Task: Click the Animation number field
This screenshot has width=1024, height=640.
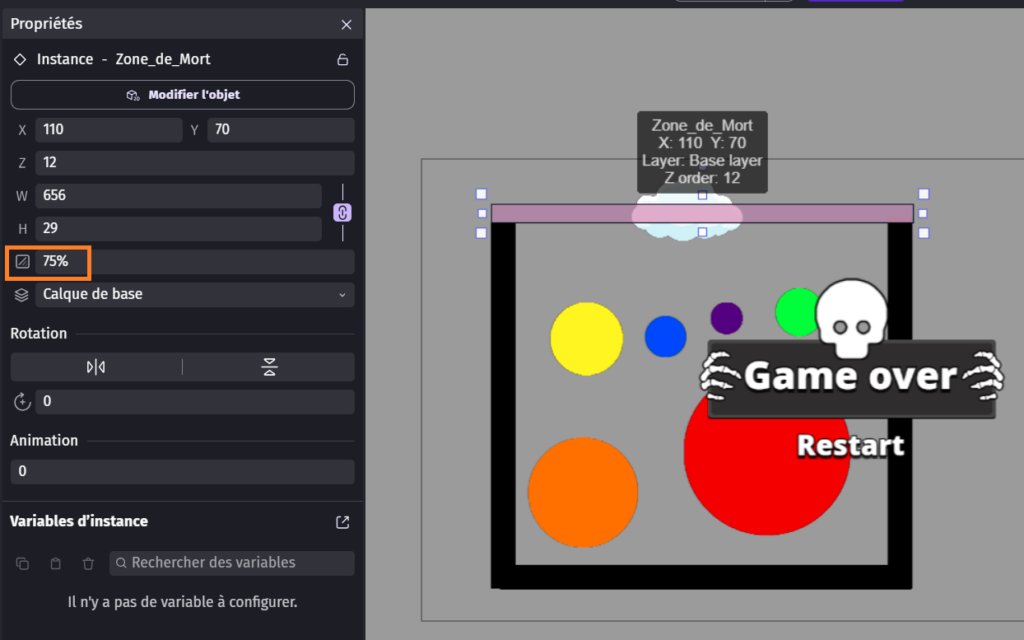Action: click(182, 472)
